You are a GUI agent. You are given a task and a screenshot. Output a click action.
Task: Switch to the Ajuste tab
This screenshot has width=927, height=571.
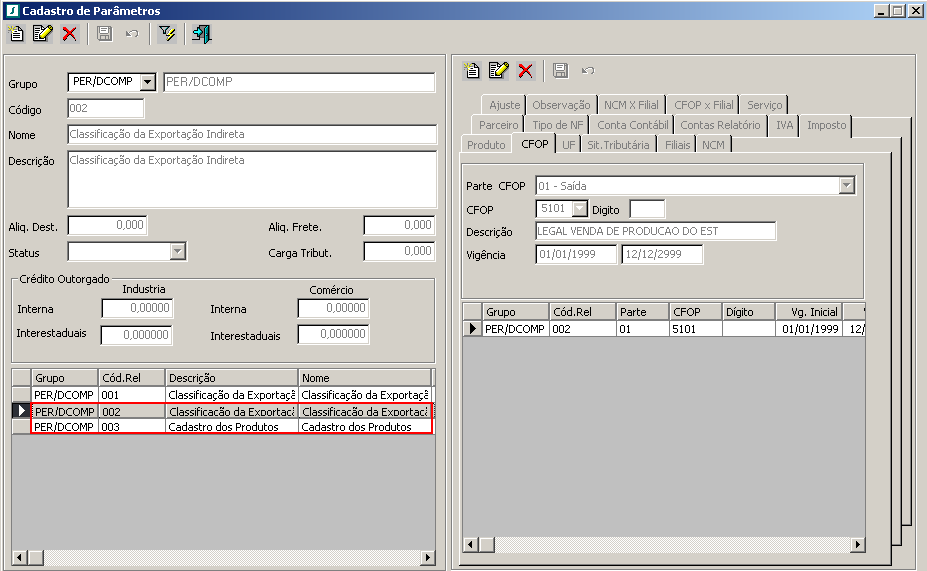[504, 105]
